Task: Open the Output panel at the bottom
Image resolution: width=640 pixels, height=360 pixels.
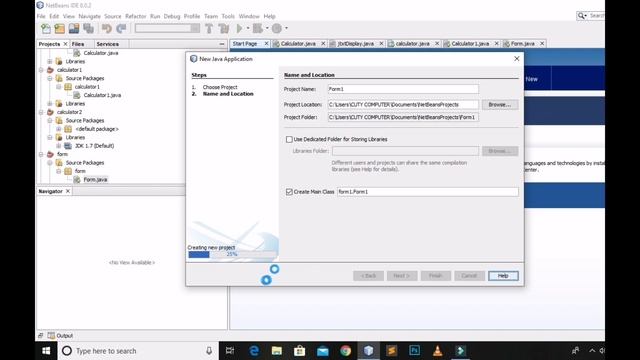Action: coord(60,336)
